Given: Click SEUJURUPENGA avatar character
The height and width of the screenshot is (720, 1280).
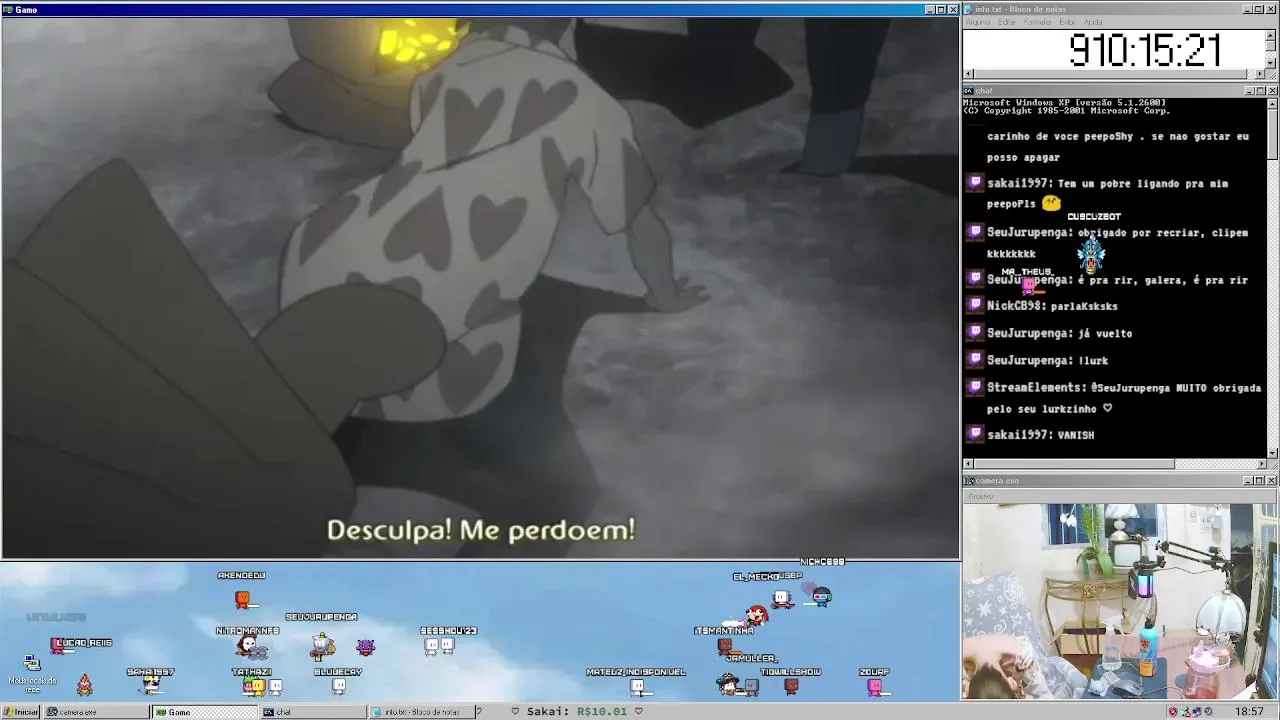Looking at the screenshot, I should (322, 646).
